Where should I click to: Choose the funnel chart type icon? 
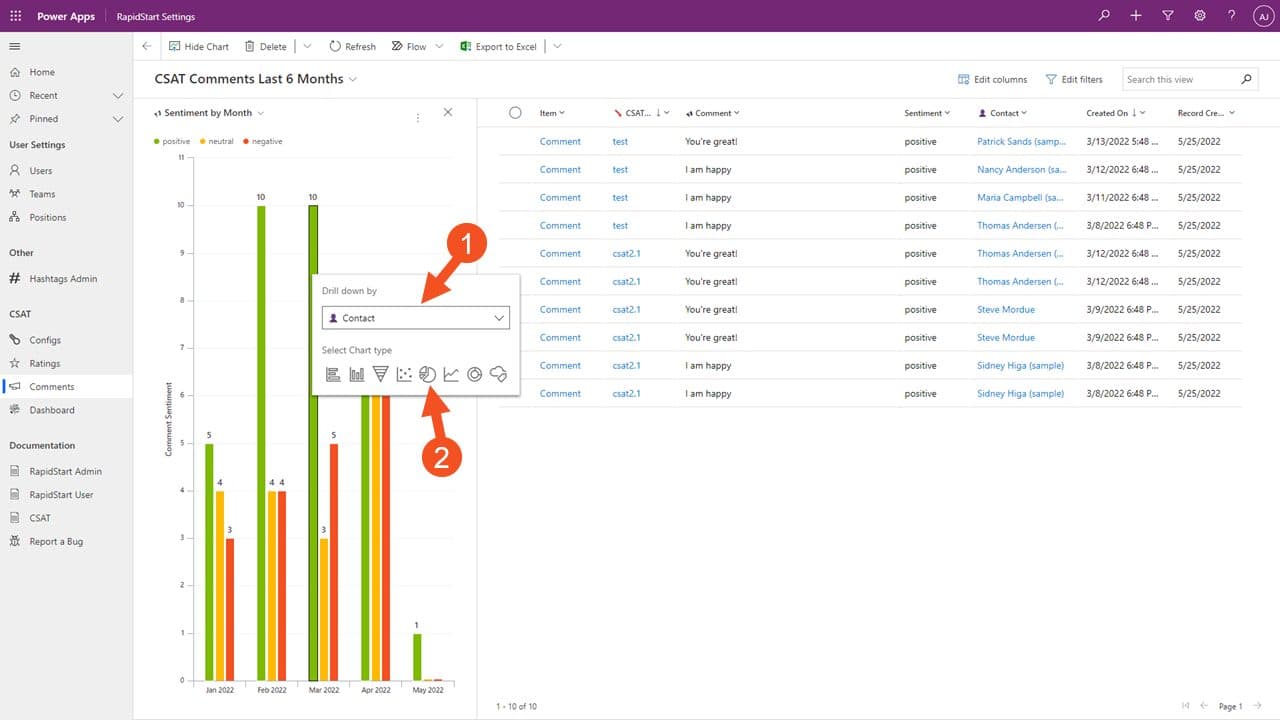click(x=380, y=374)
